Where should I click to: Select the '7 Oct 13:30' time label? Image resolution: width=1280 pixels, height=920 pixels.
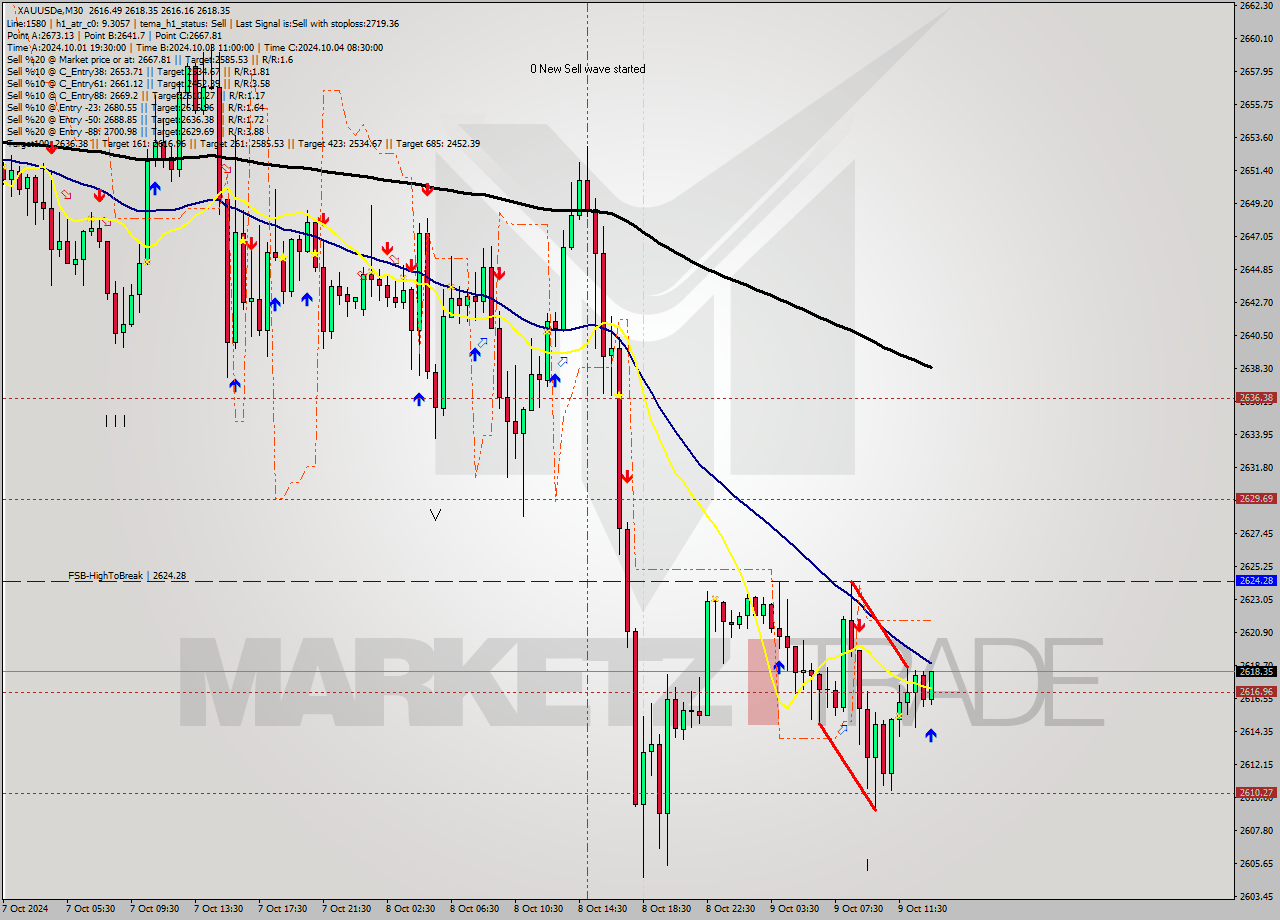point(218,909)
